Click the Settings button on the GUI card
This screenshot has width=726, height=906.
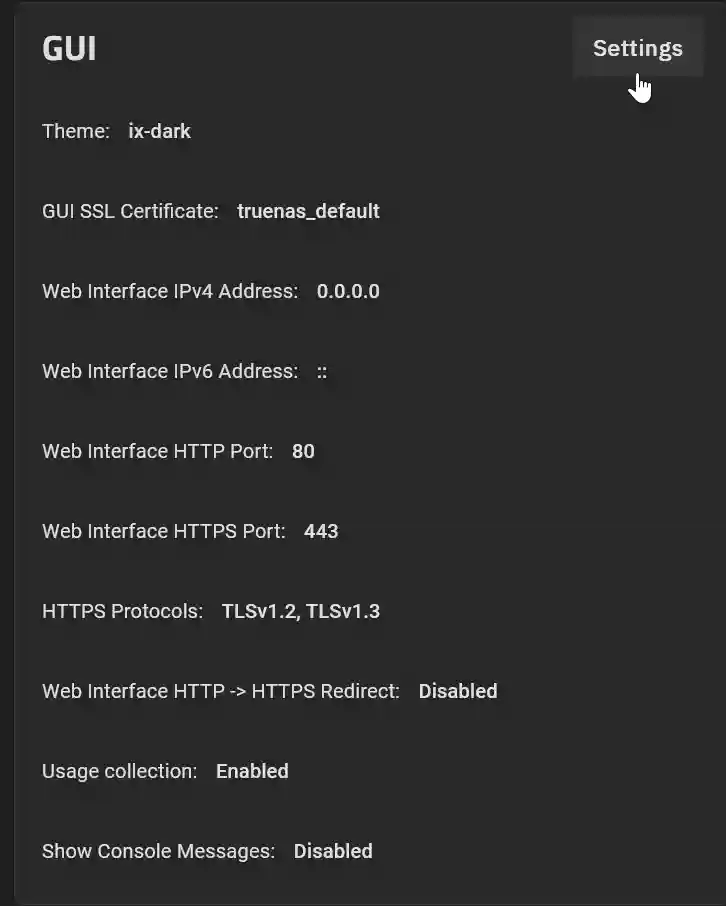[637, 47]
